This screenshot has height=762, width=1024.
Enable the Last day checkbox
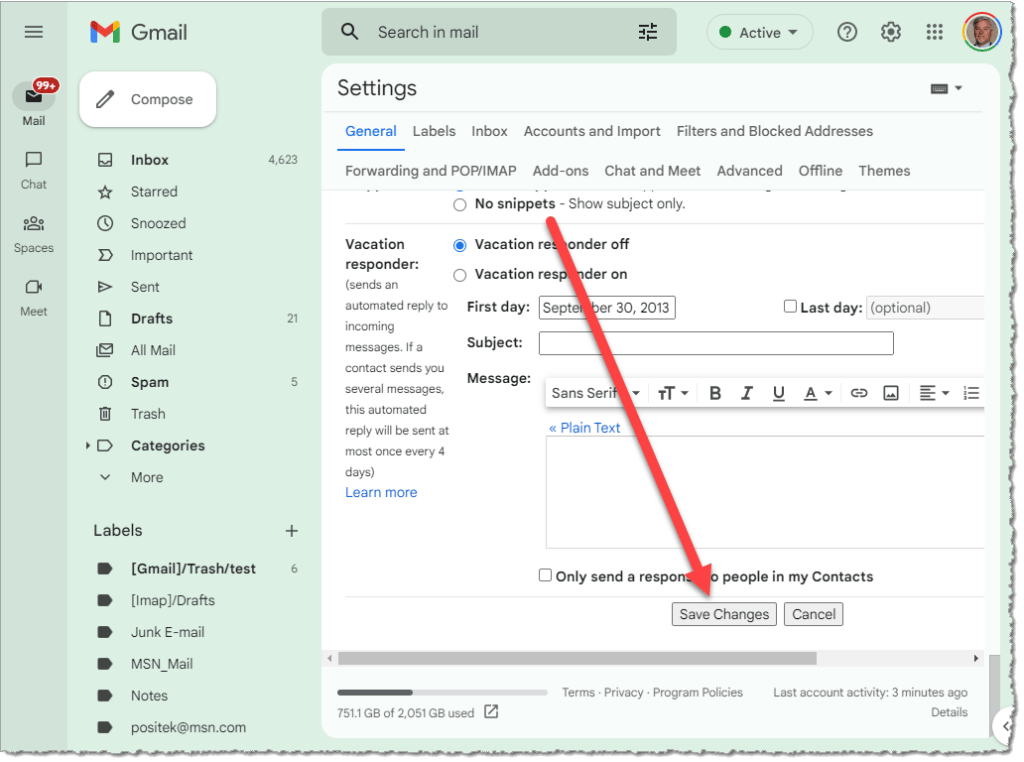tap(790, 307)
